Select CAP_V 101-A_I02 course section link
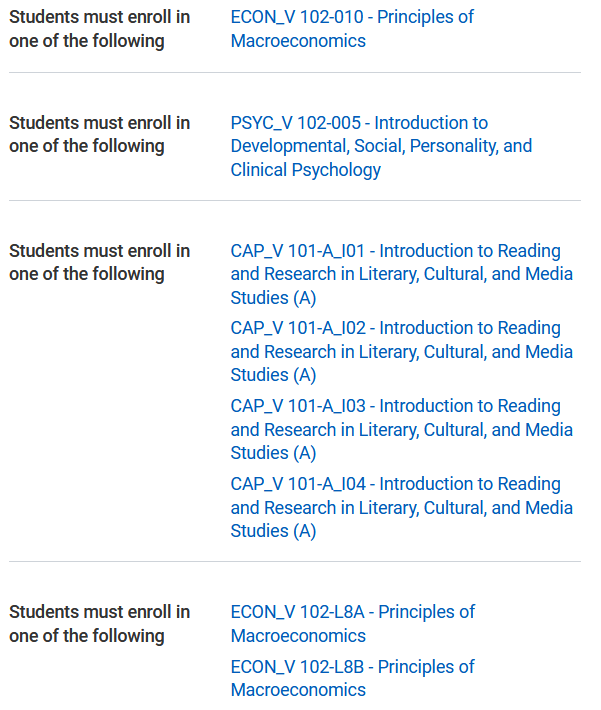601x710 pixels. pyautogui.click(x=401, y=351)
